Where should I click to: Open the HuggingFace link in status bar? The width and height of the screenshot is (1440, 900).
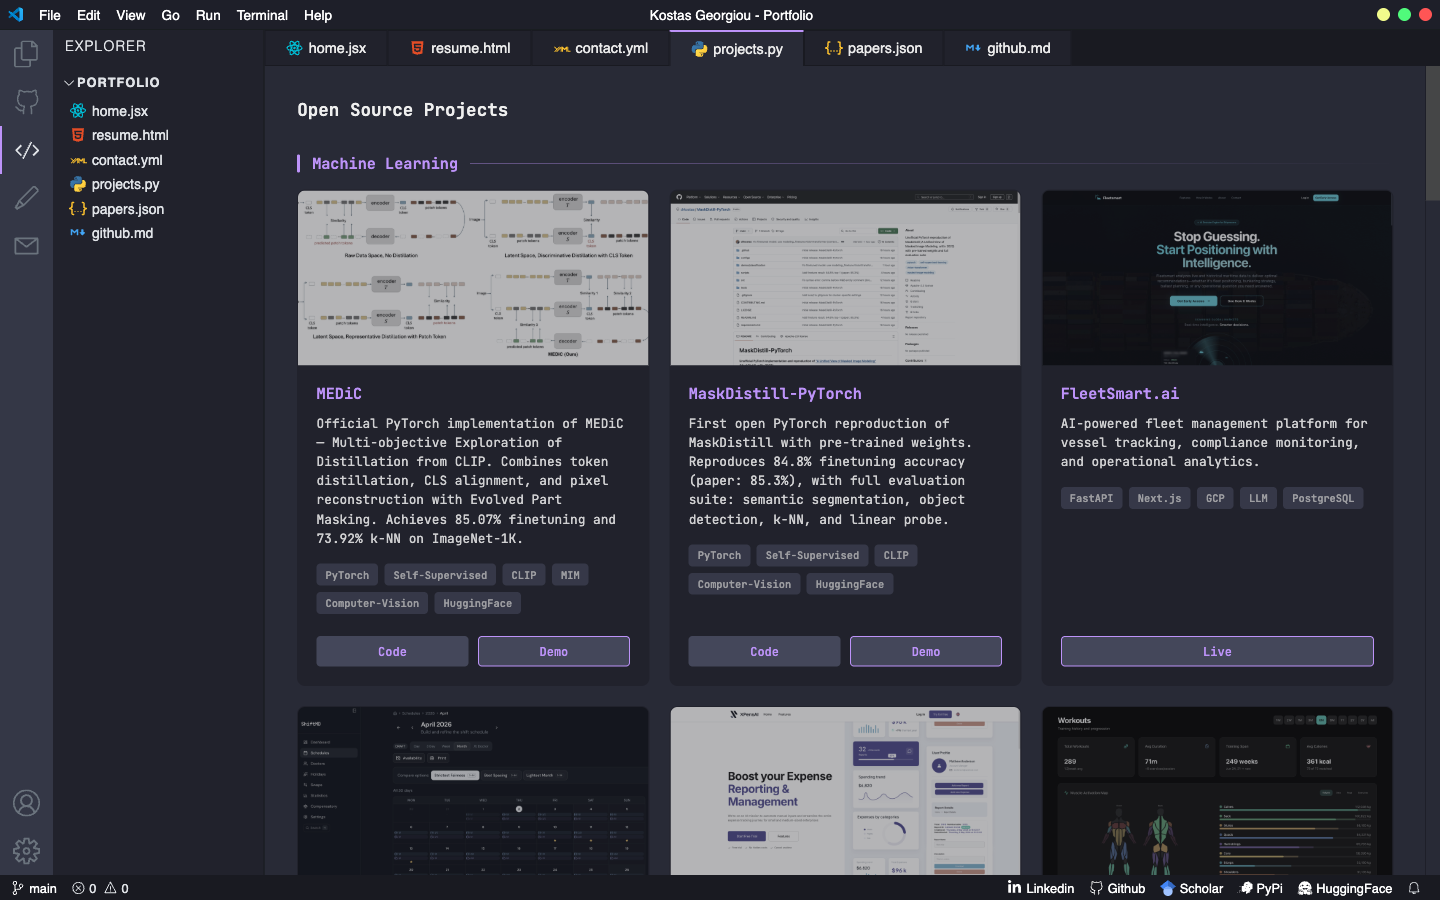(1345, 888)
